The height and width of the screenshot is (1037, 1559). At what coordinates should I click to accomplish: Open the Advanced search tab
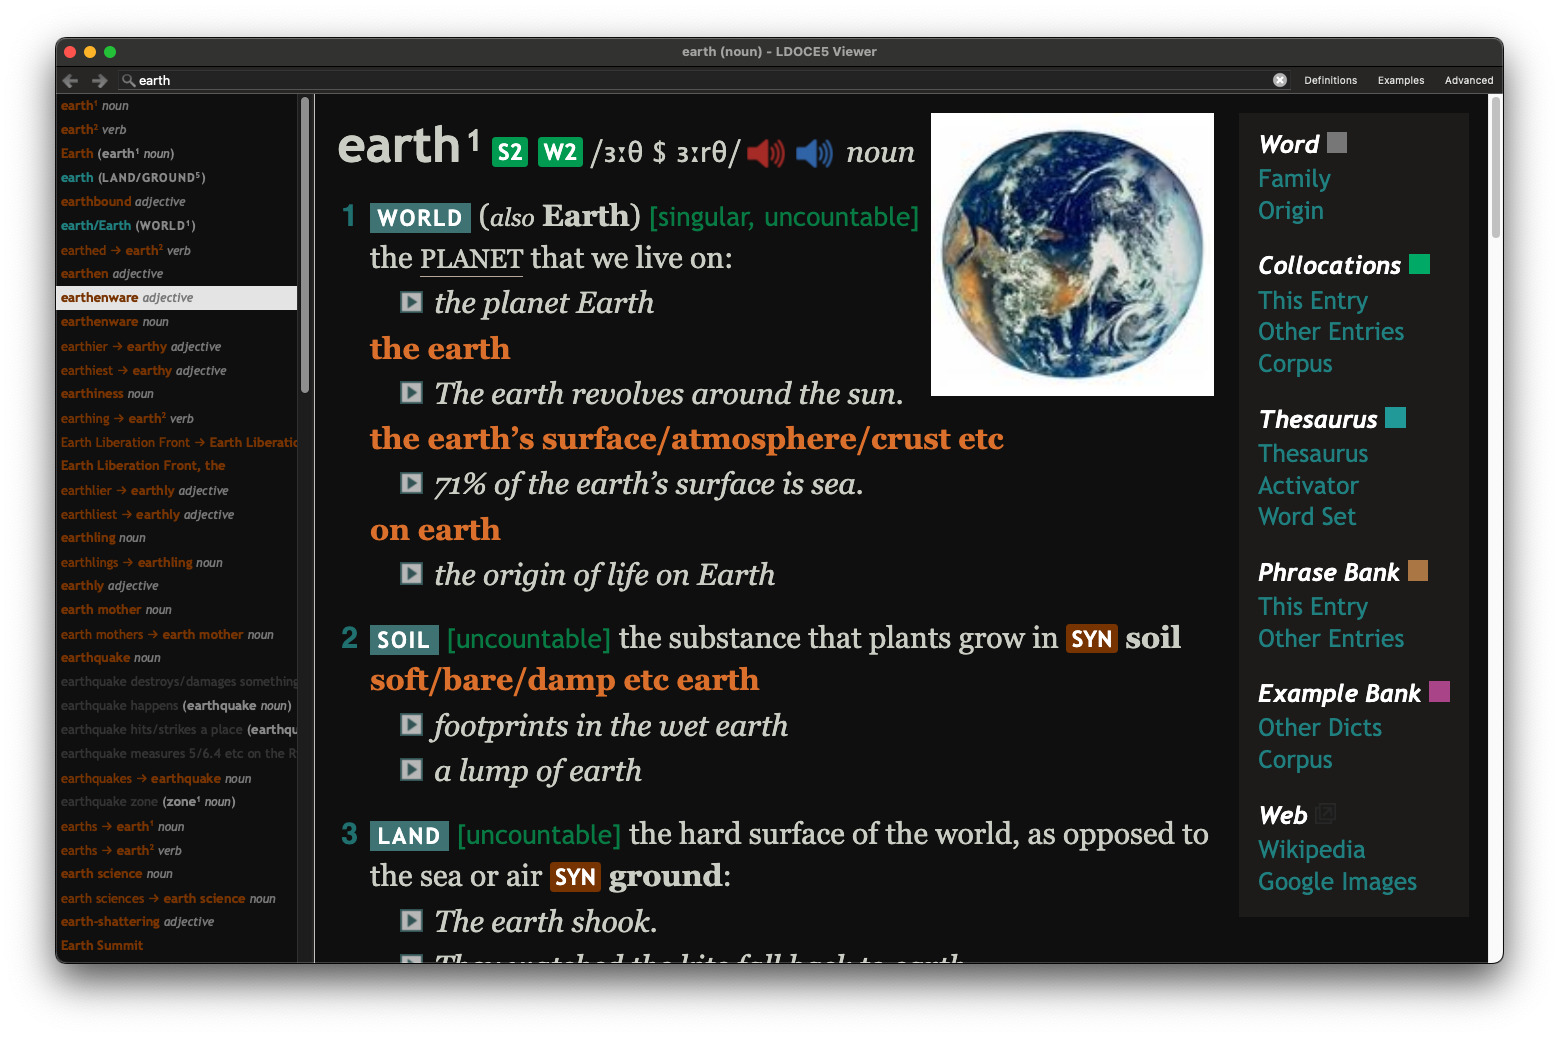coord(1468,80)
